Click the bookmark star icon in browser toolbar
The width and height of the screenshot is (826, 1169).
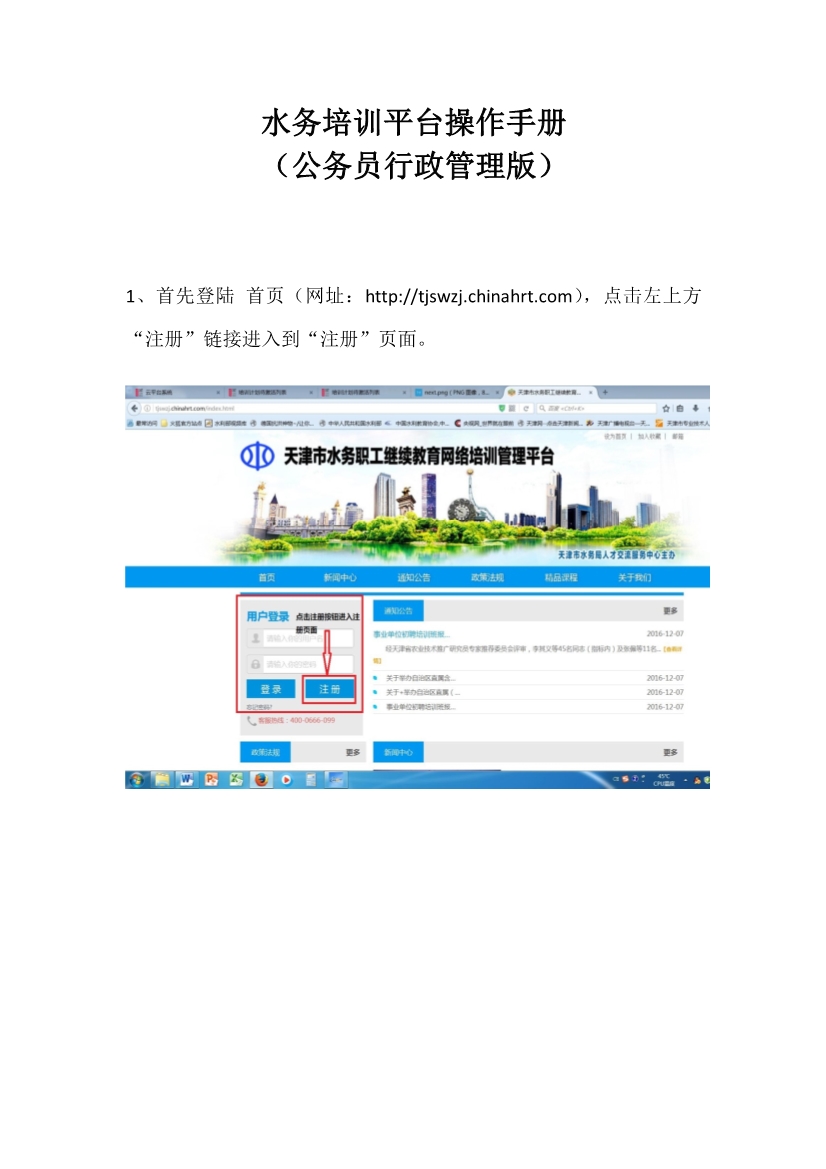[x=666, y=409]
